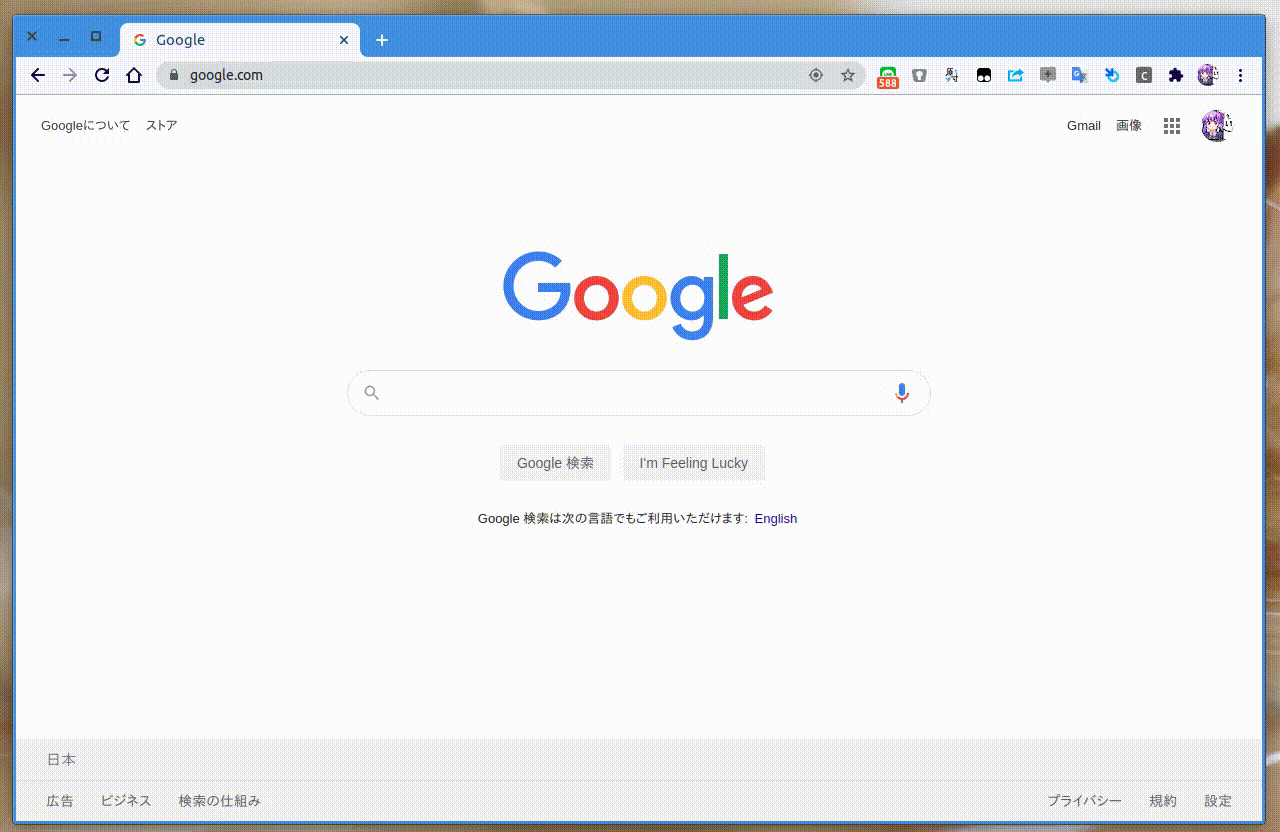Click the Google 検索 button
This screenshot has height=832, width=1280.
pyautogui.click(x=555, y=463)
